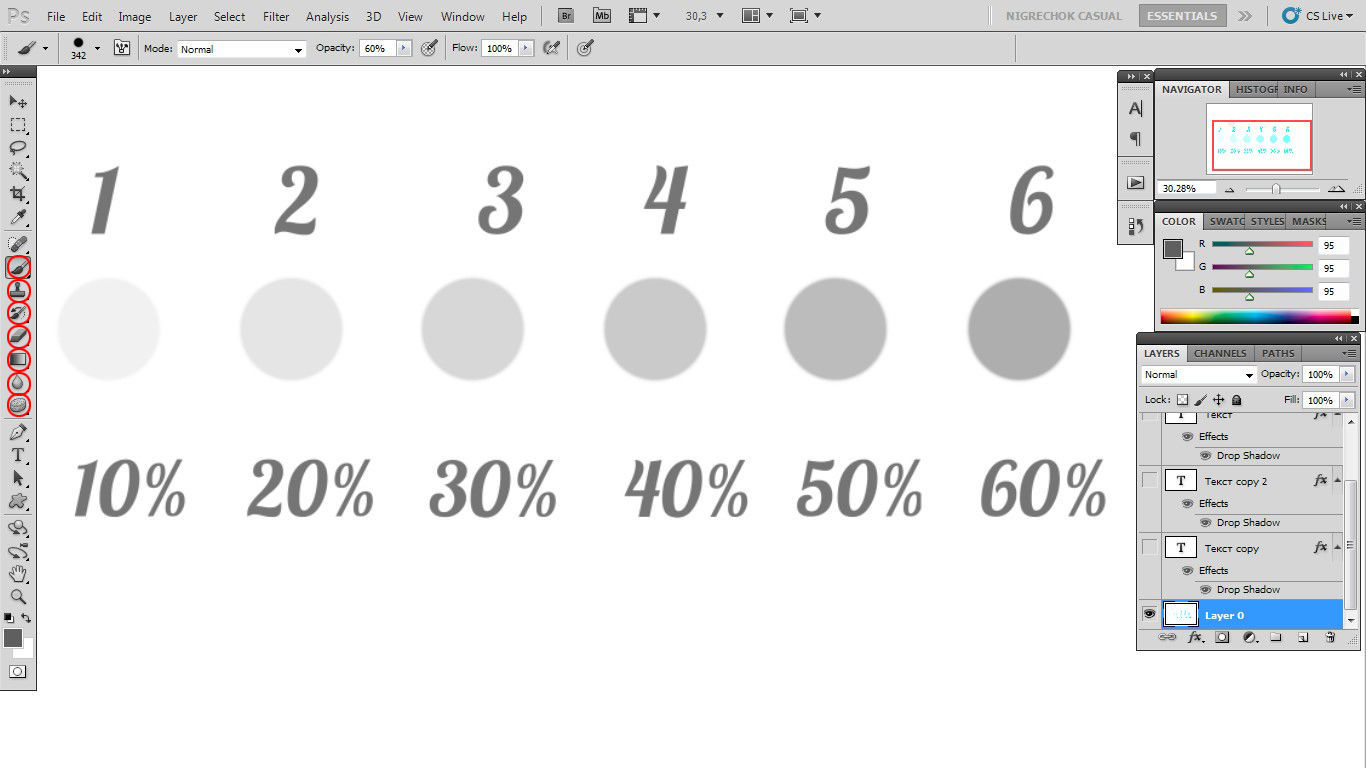Screen dimensions: 1366x768
Task: Click the Delete layer trash icon
Action: (x=1330, y=637)
